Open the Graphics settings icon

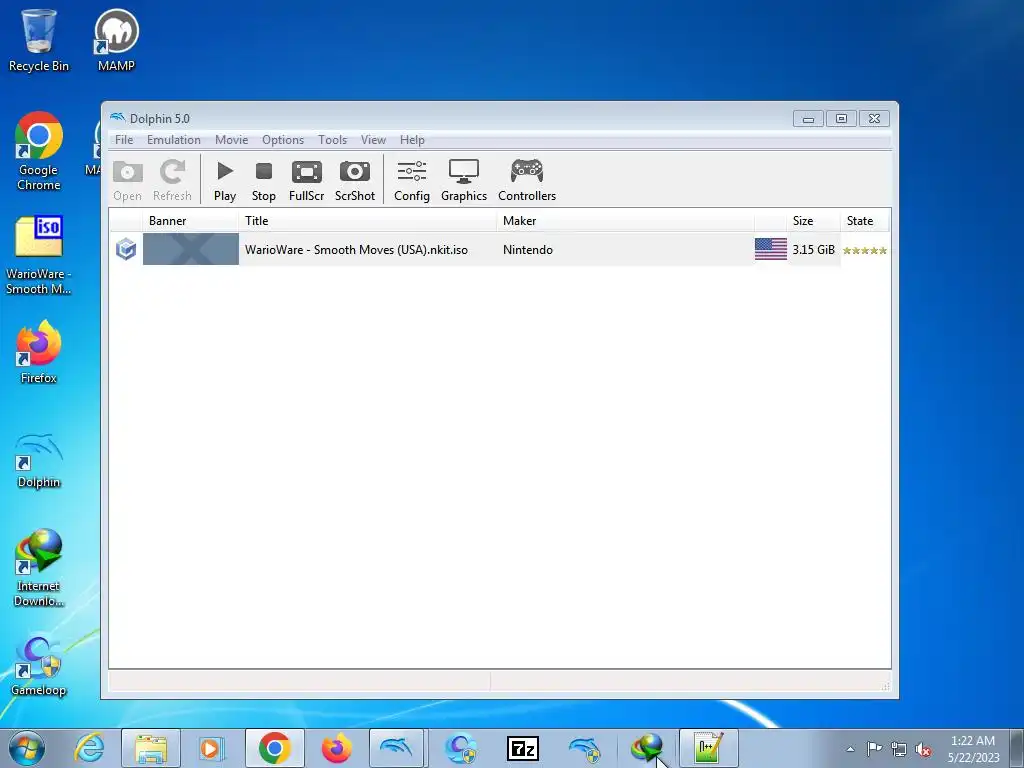(x=464, y=180)
